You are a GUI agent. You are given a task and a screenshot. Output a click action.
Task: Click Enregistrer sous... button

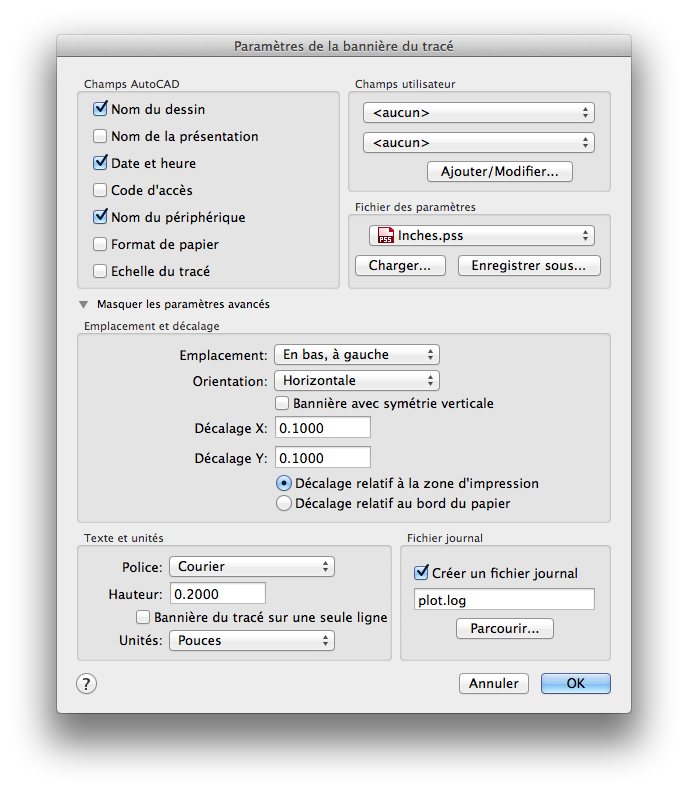[x=529, y=266]
